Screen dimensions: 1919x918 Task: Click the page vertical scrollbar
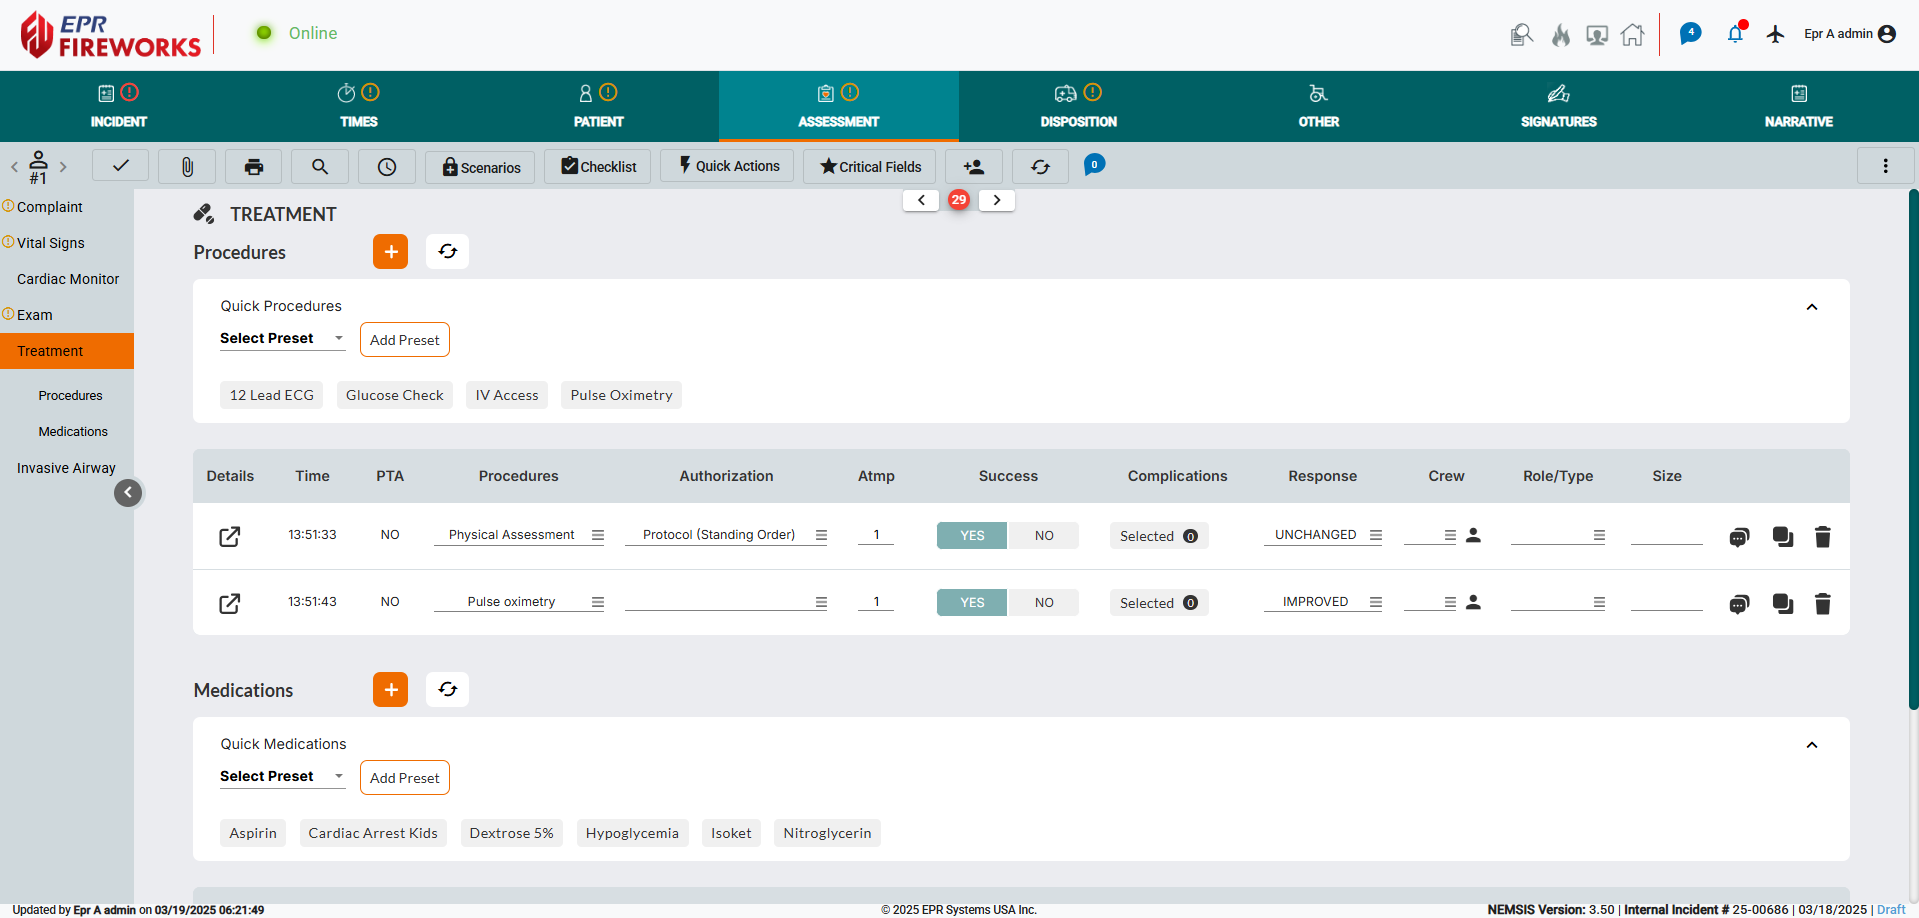(x=1913, y=450)
